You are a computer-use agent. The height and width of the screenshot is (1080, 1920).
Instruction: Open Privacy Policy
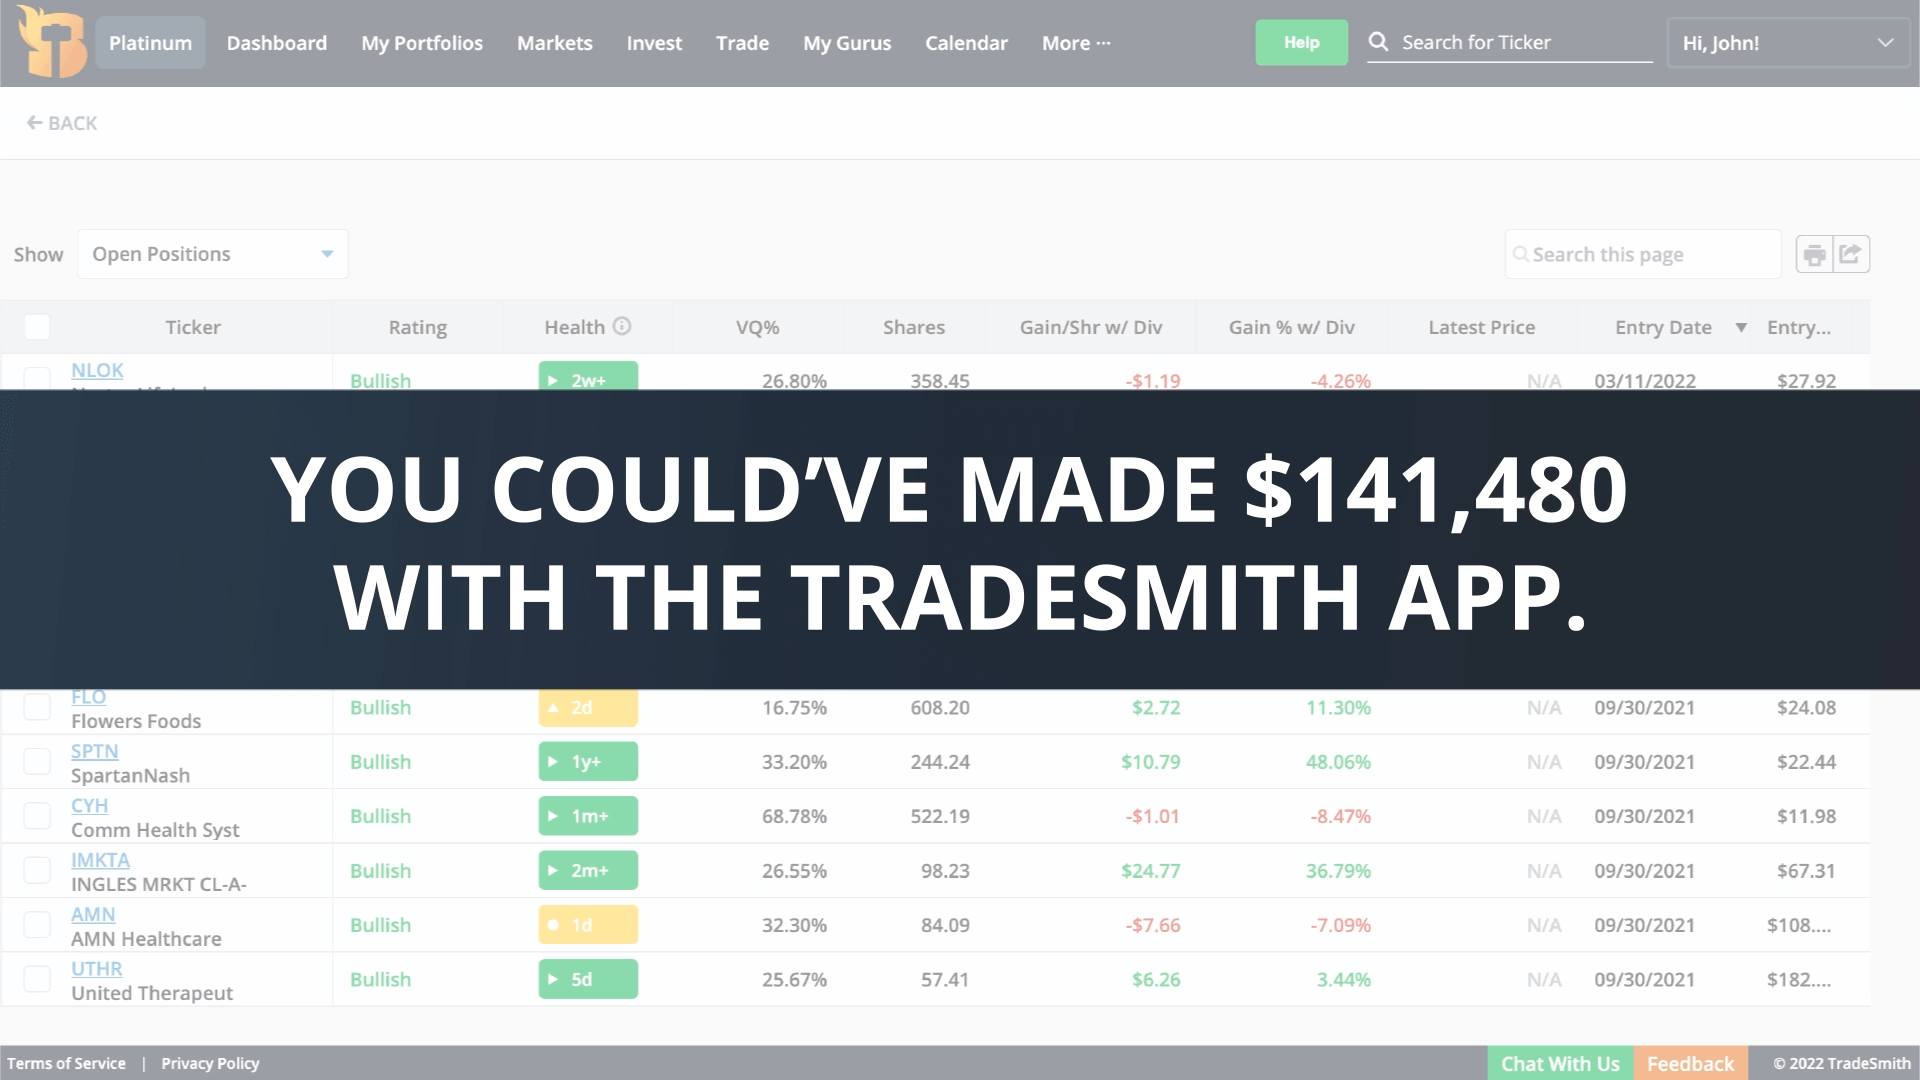[x=210, y=1063]
